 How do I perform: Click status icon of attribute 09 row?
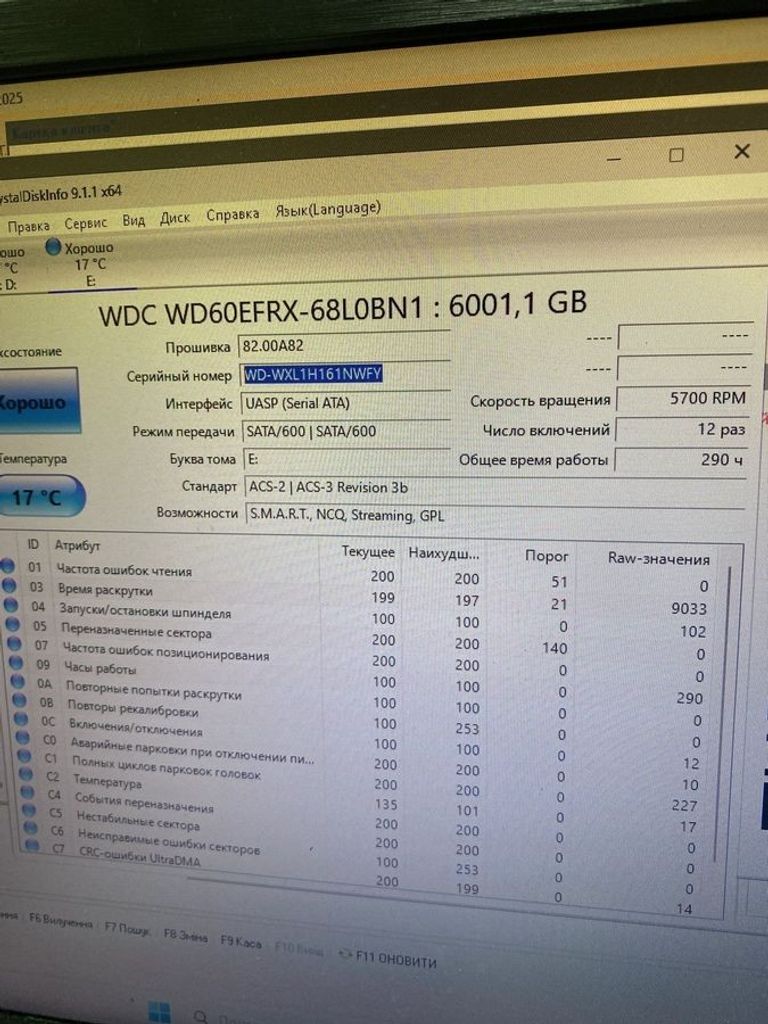coord(16,663)
